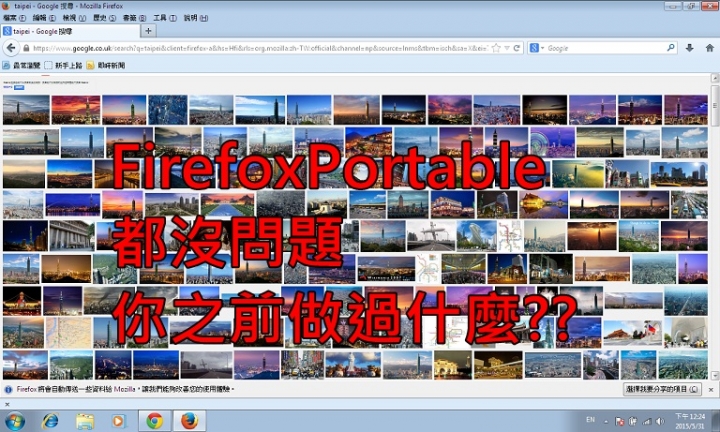The height and width of the screenshot is (432, 720).
Task: Click the blue info icon in notification
Action: (8, 389)
